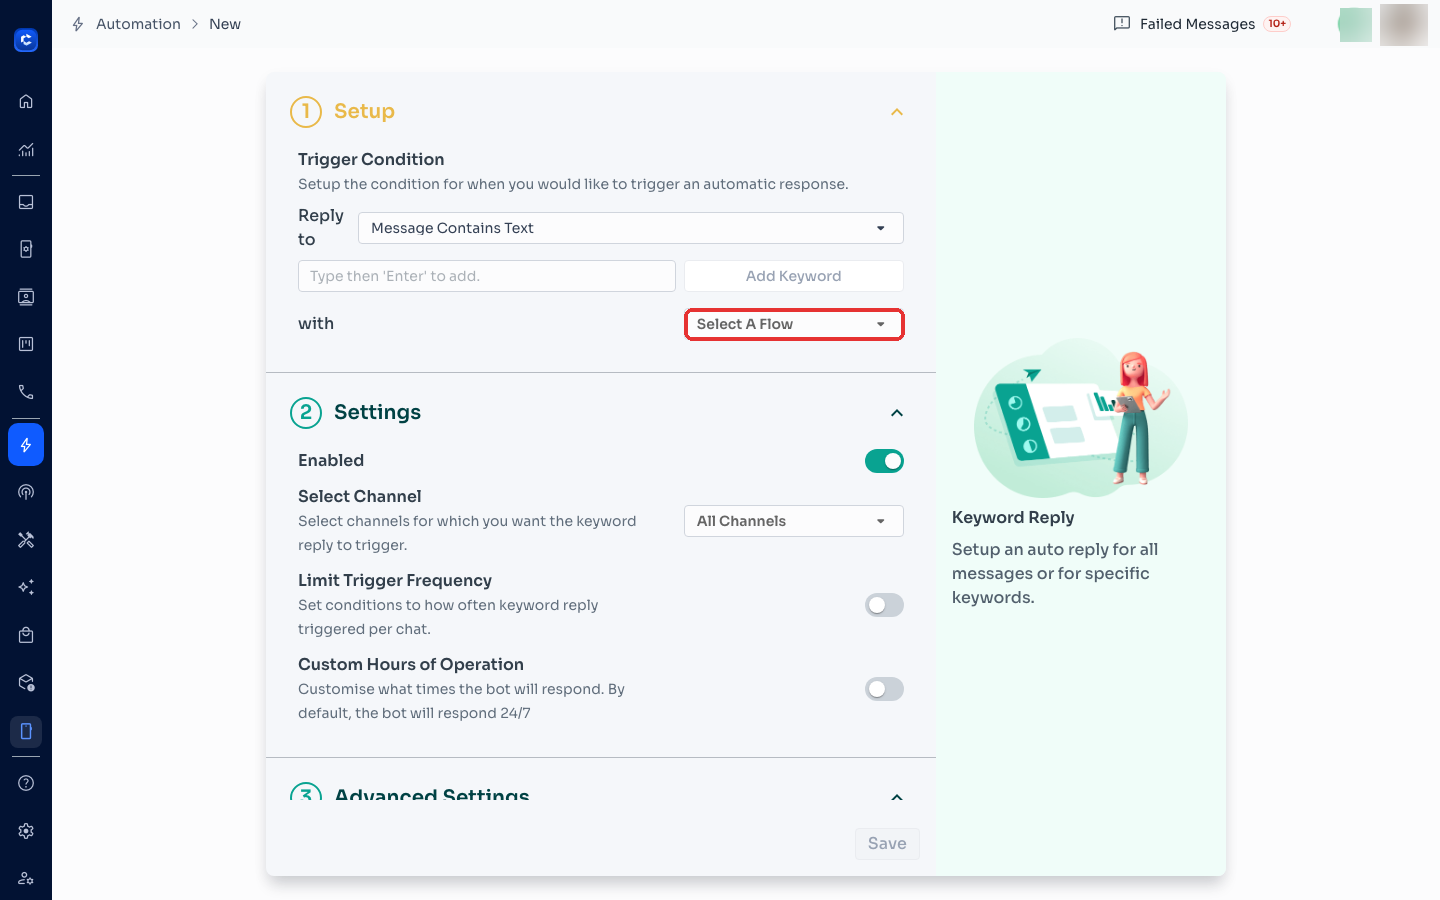The width and height of the screenshot is (1440, 900).
Task: Open the Message Contains Text dropdown
Action: pyautogui.click(x=631, y=228)
